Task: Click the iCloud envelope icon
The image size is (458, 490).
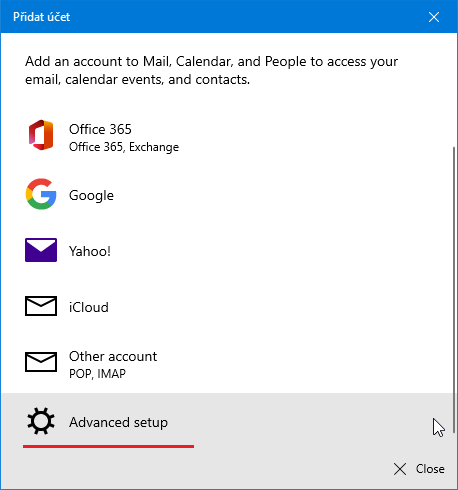Action: (x=41, y=306)
